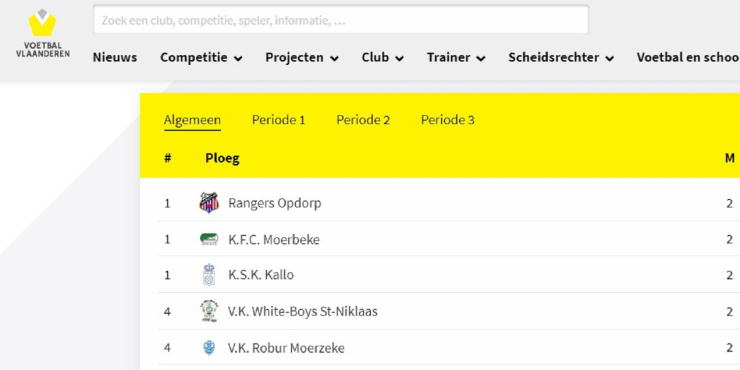Click the V.K. Robur Moerzeke club logo

tap(209, 348)
